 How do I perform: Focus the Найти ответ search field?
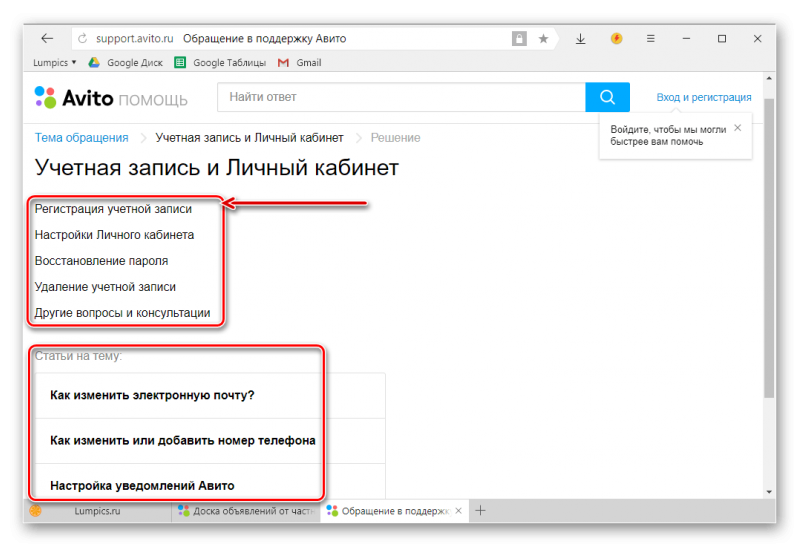pos(402,97)
